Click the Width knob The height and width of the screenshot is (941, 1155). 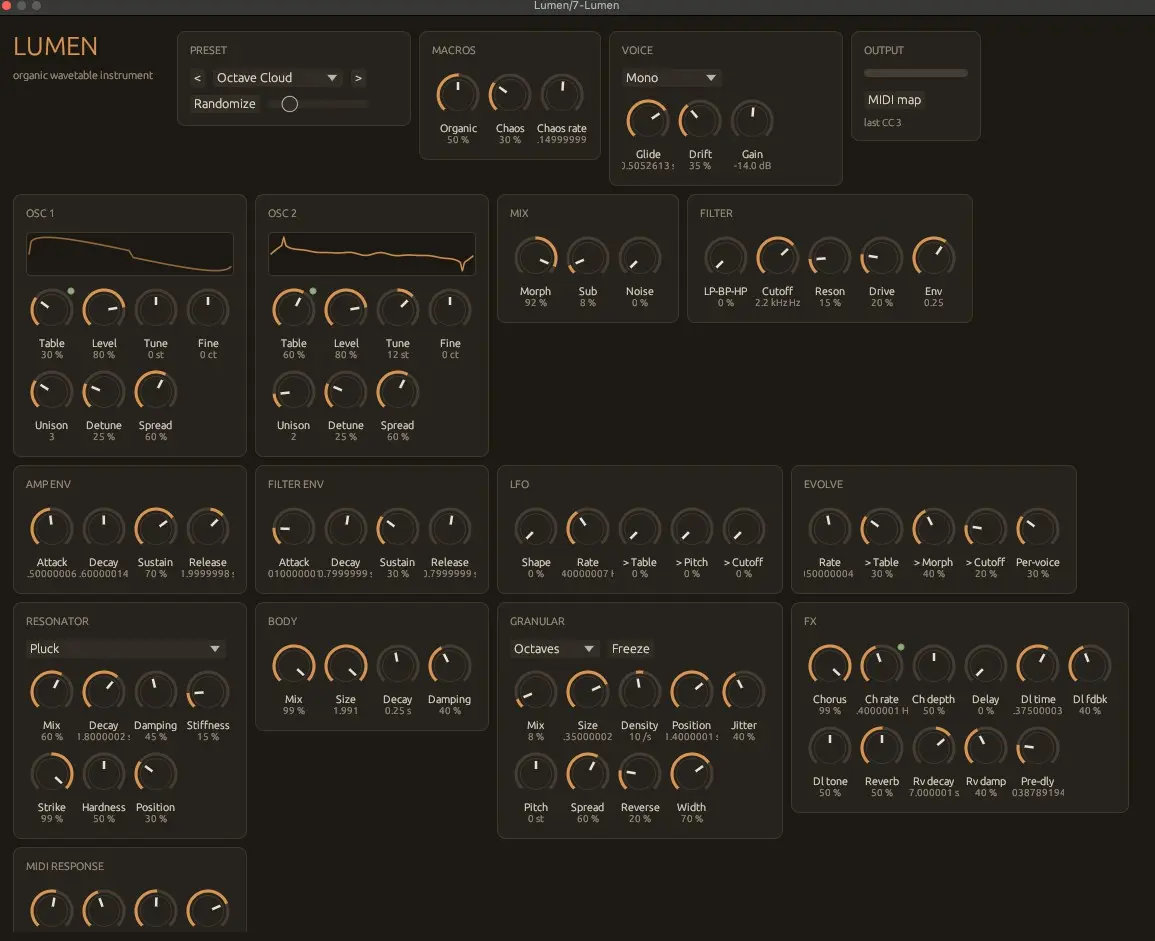coord(692,773)
